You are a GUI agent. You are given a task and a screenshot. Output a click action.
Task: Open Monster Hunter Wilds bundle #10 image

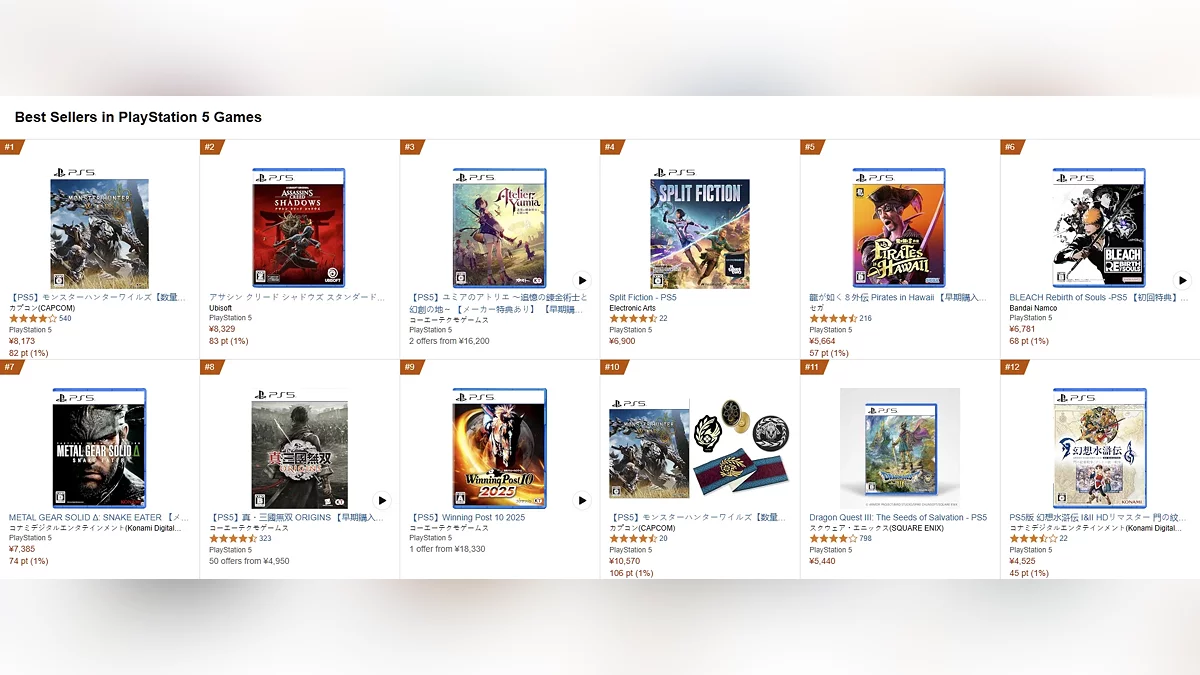[699, 448]
